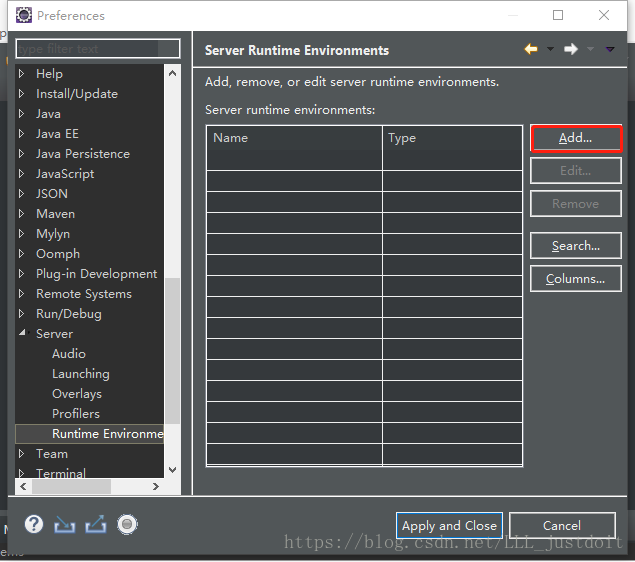Click the tree scroll up arrow
This screenshot has width=635, height=562.
(x=173, y=73)
